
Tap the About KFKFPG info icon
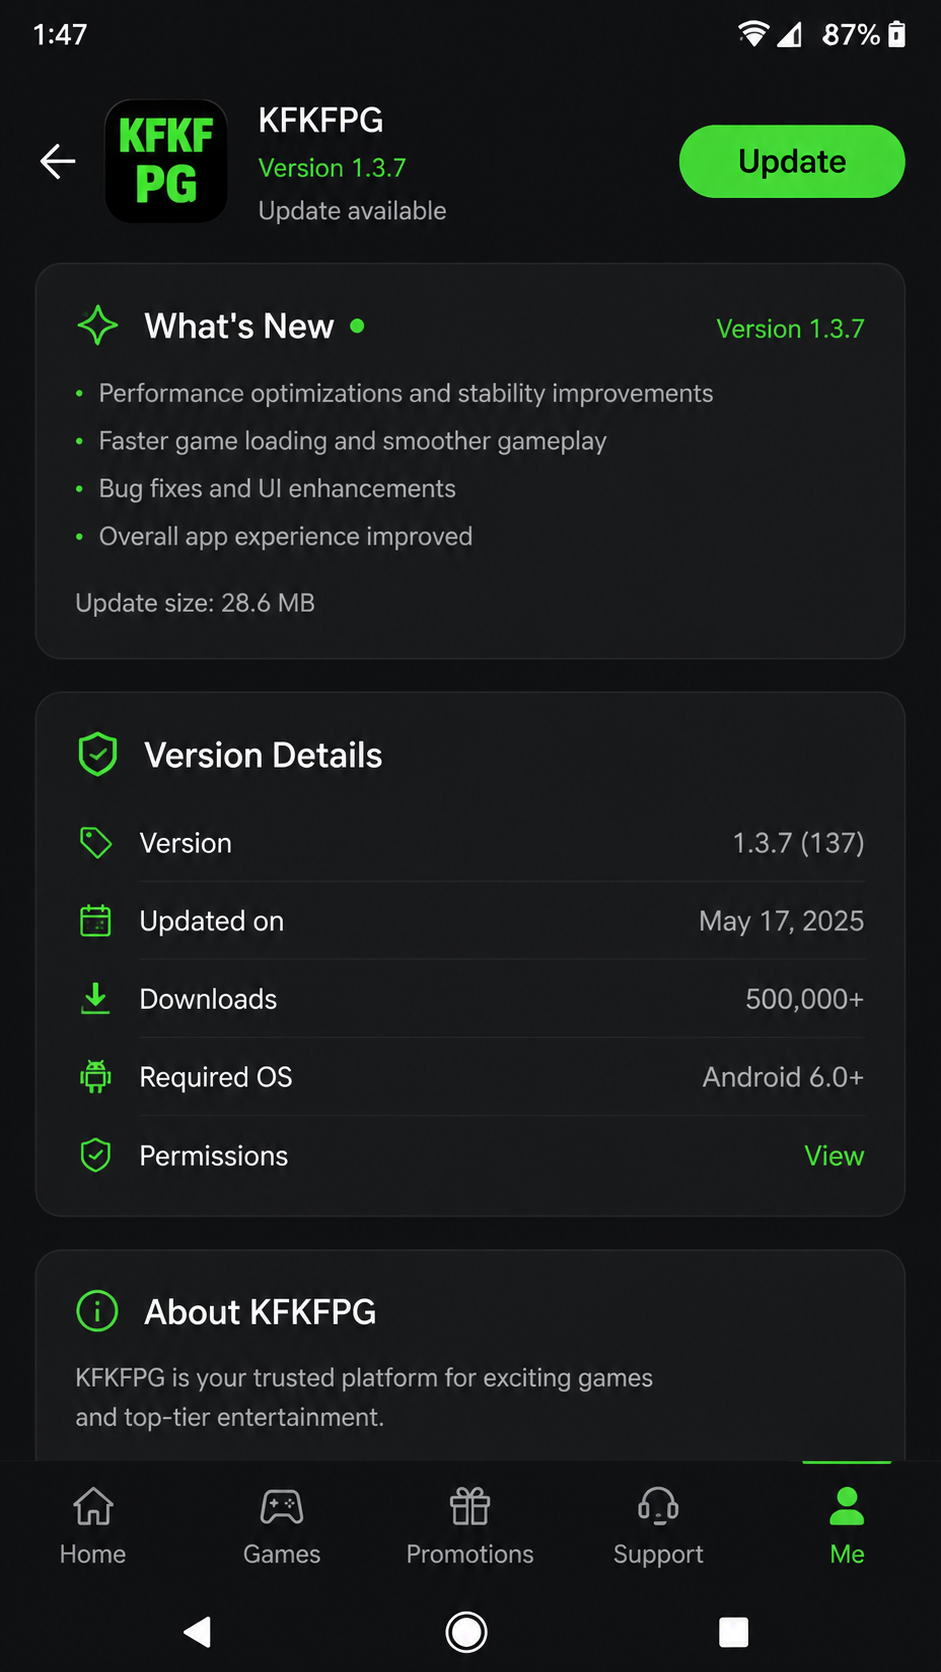97,1311
